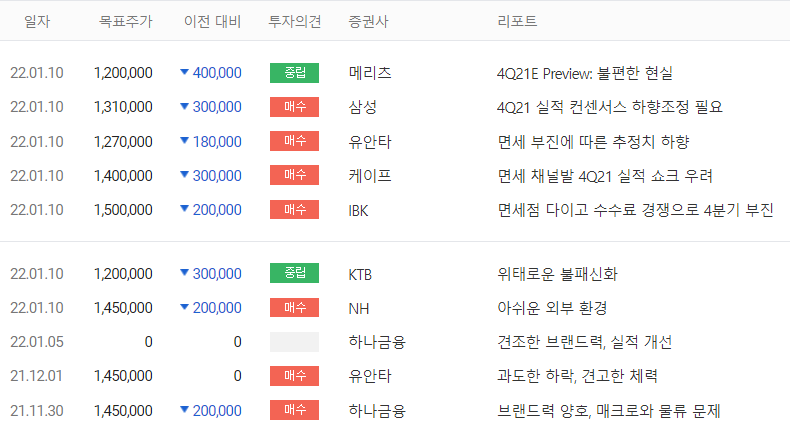Click change value 300,000 in 삼성 row
Screen dimensions: 790x428
pyautogui.click(x=217, y=107)
